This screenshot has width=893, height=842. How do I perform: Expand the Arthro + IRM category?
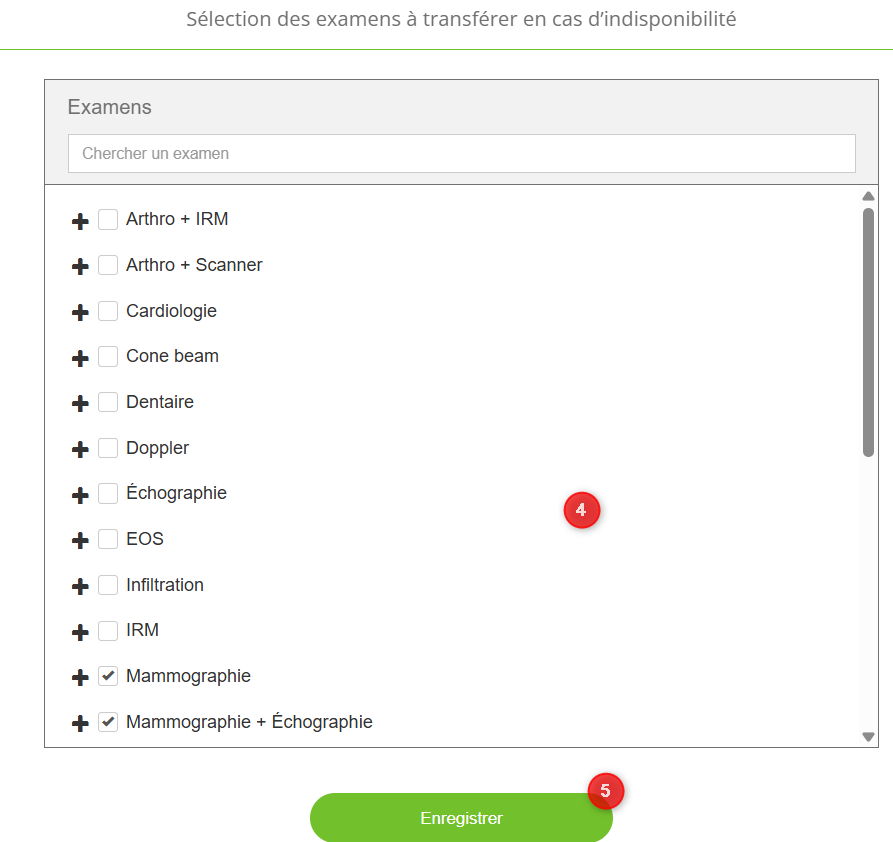81,221
